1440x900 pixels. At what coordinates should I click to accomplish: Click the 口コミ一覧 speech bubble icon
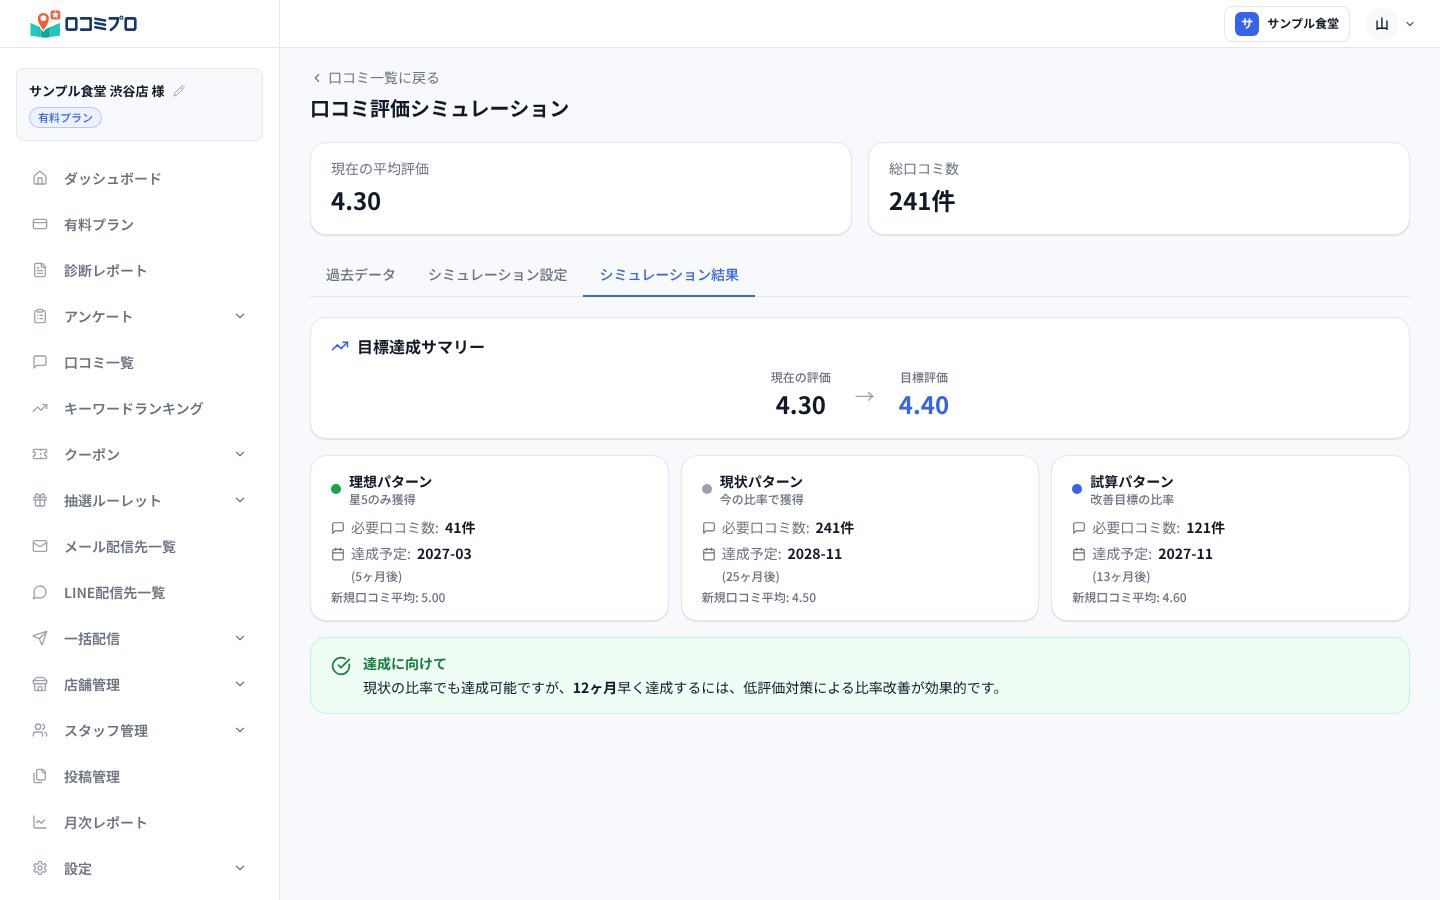coord(40,362)
